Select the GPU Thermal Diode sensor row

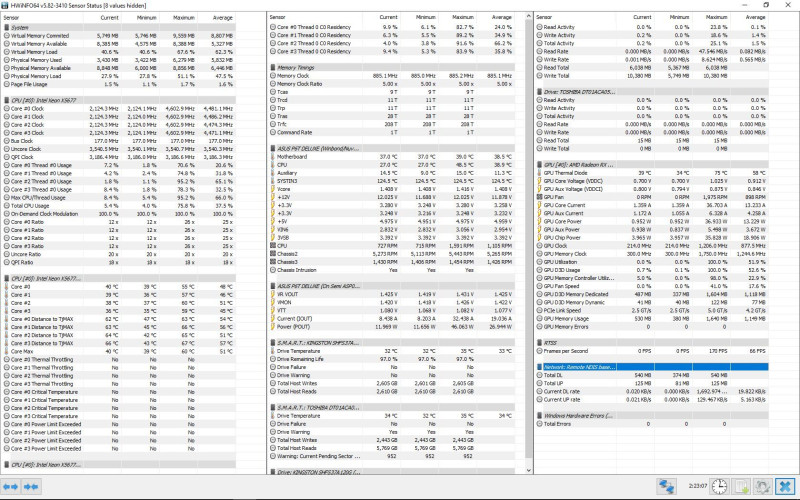pyautogui.click(x=652, y=173)
